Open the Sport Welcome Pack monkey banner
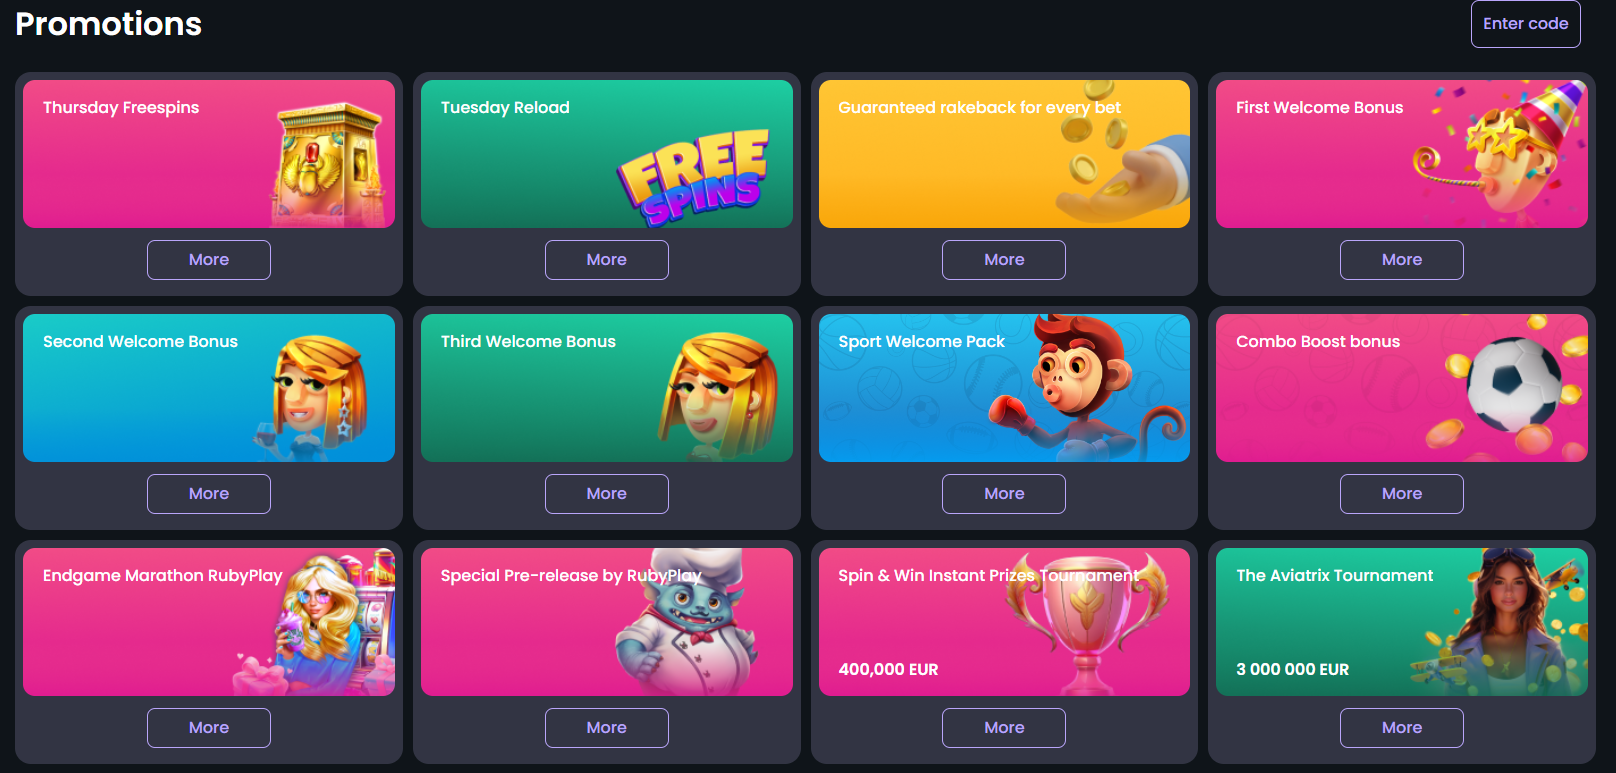Viewport: 1616px width, 773px height. click(x=1004, y=388)
